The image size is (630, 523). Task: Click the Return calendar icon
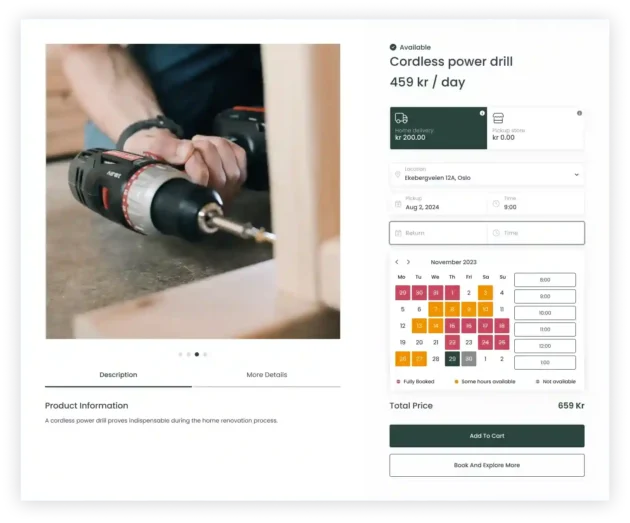[398, 233]
